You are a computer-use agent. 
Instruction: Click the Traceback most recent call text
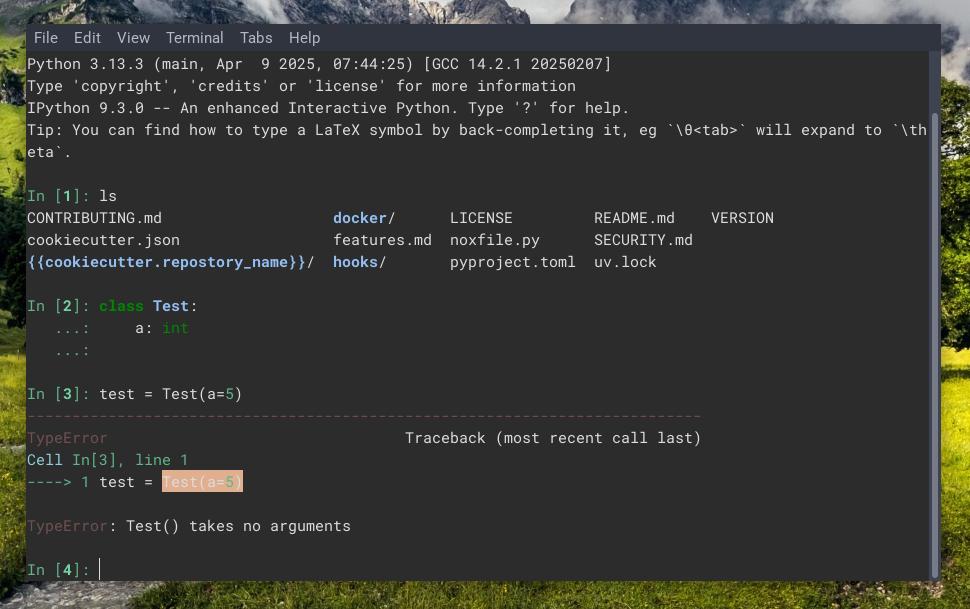tap(553, 437)
